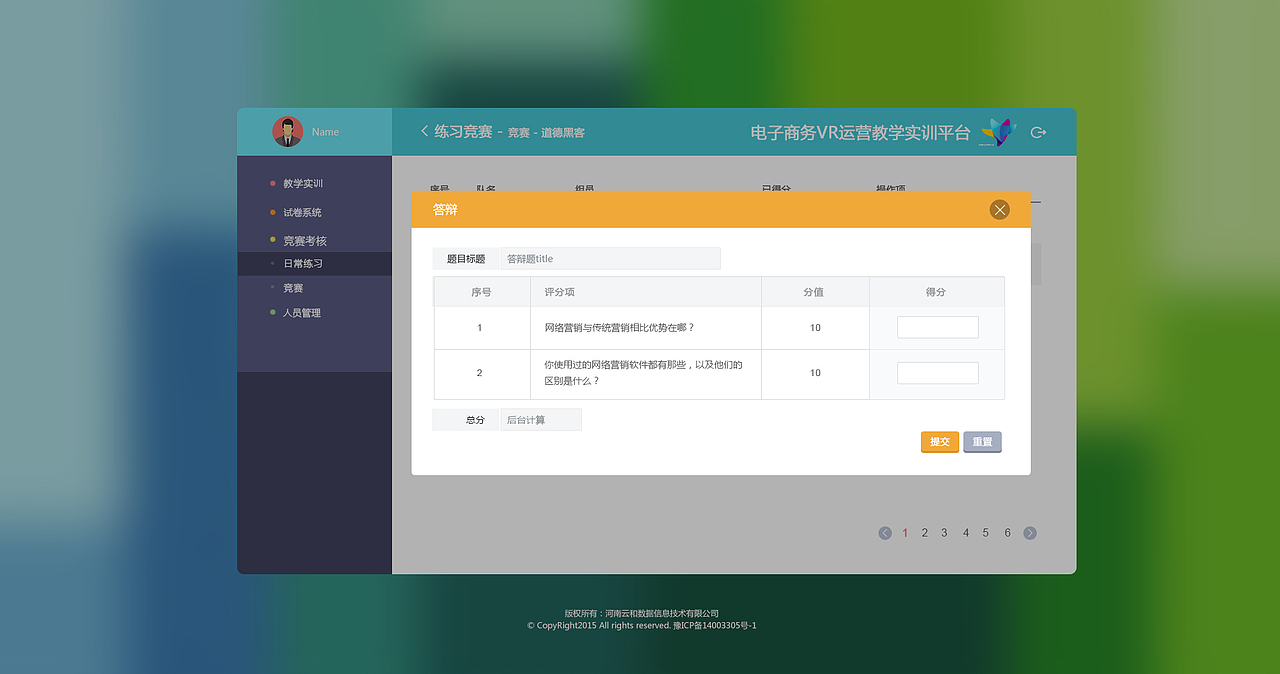Select the 日常练习 sidebar item
Screen dimensions: 1280x674
pyautogui.click(x=302, y=263)
